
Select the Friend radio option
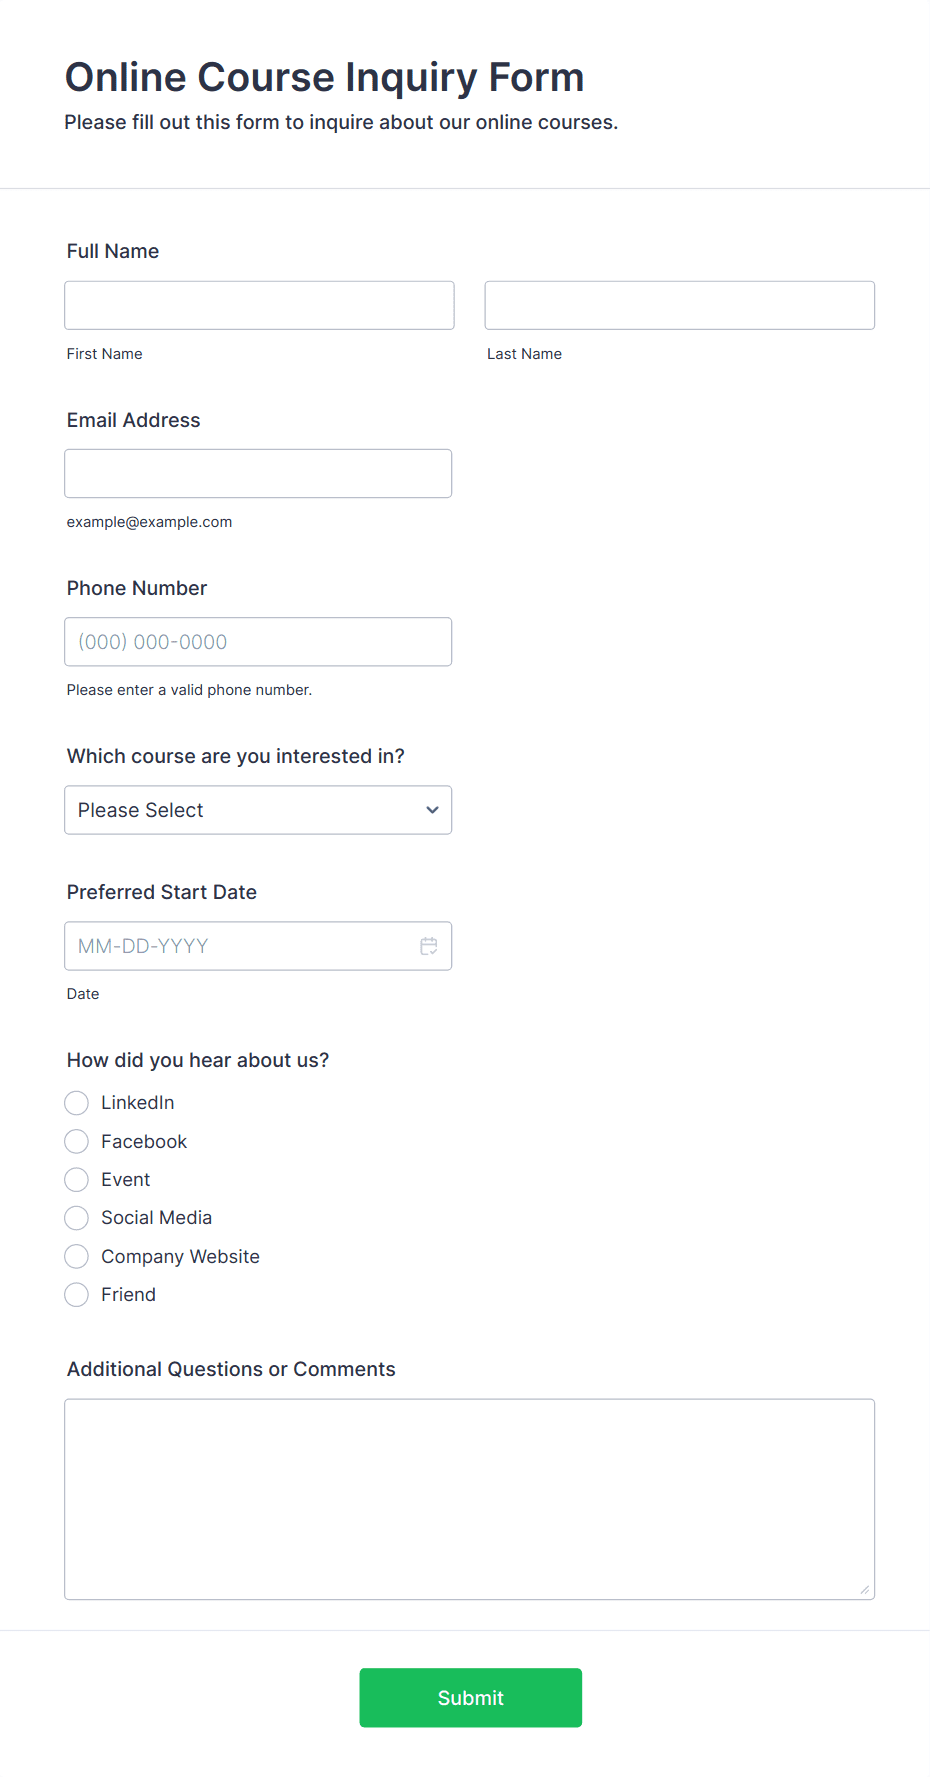point(77,1295)
